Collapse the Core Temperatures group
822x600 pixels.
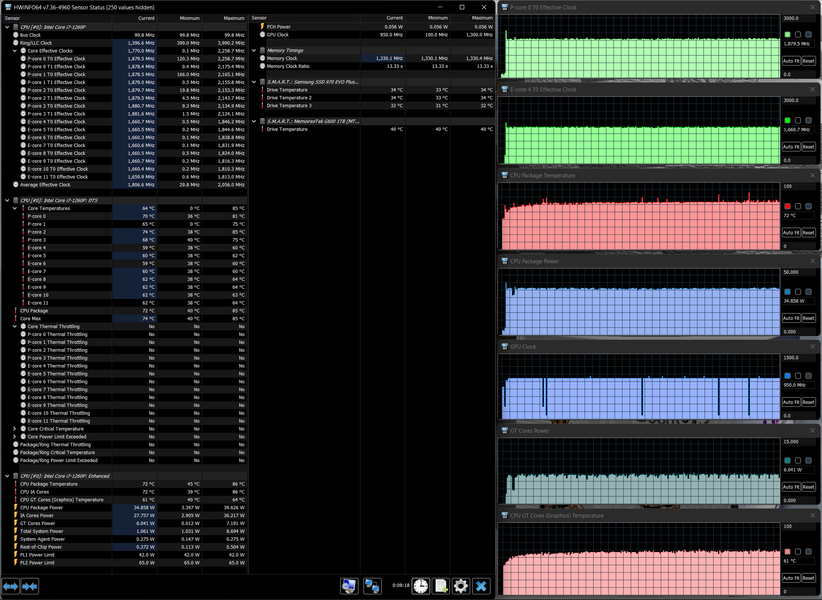pyautogui.click(x=15, y=208)
